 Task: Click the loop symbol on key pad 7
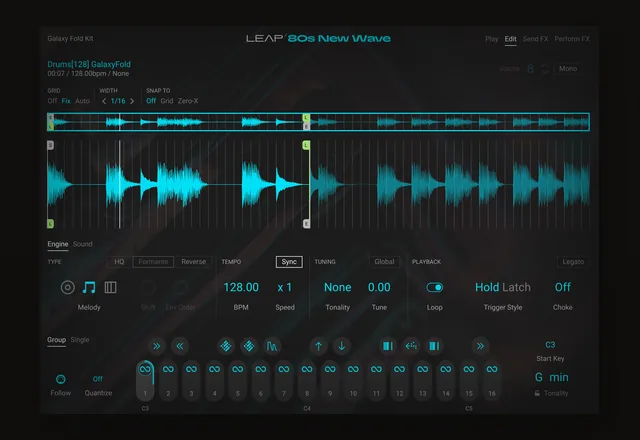tap(284, 369)
